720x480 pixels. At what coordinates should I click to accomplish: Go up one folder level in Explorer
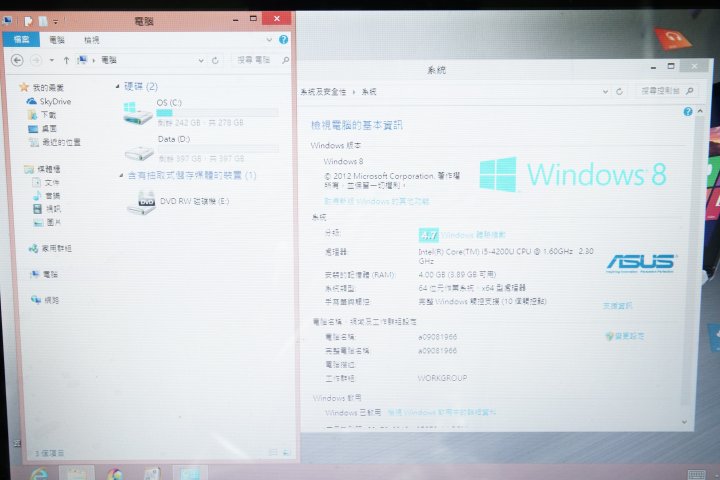coord(66,60)
